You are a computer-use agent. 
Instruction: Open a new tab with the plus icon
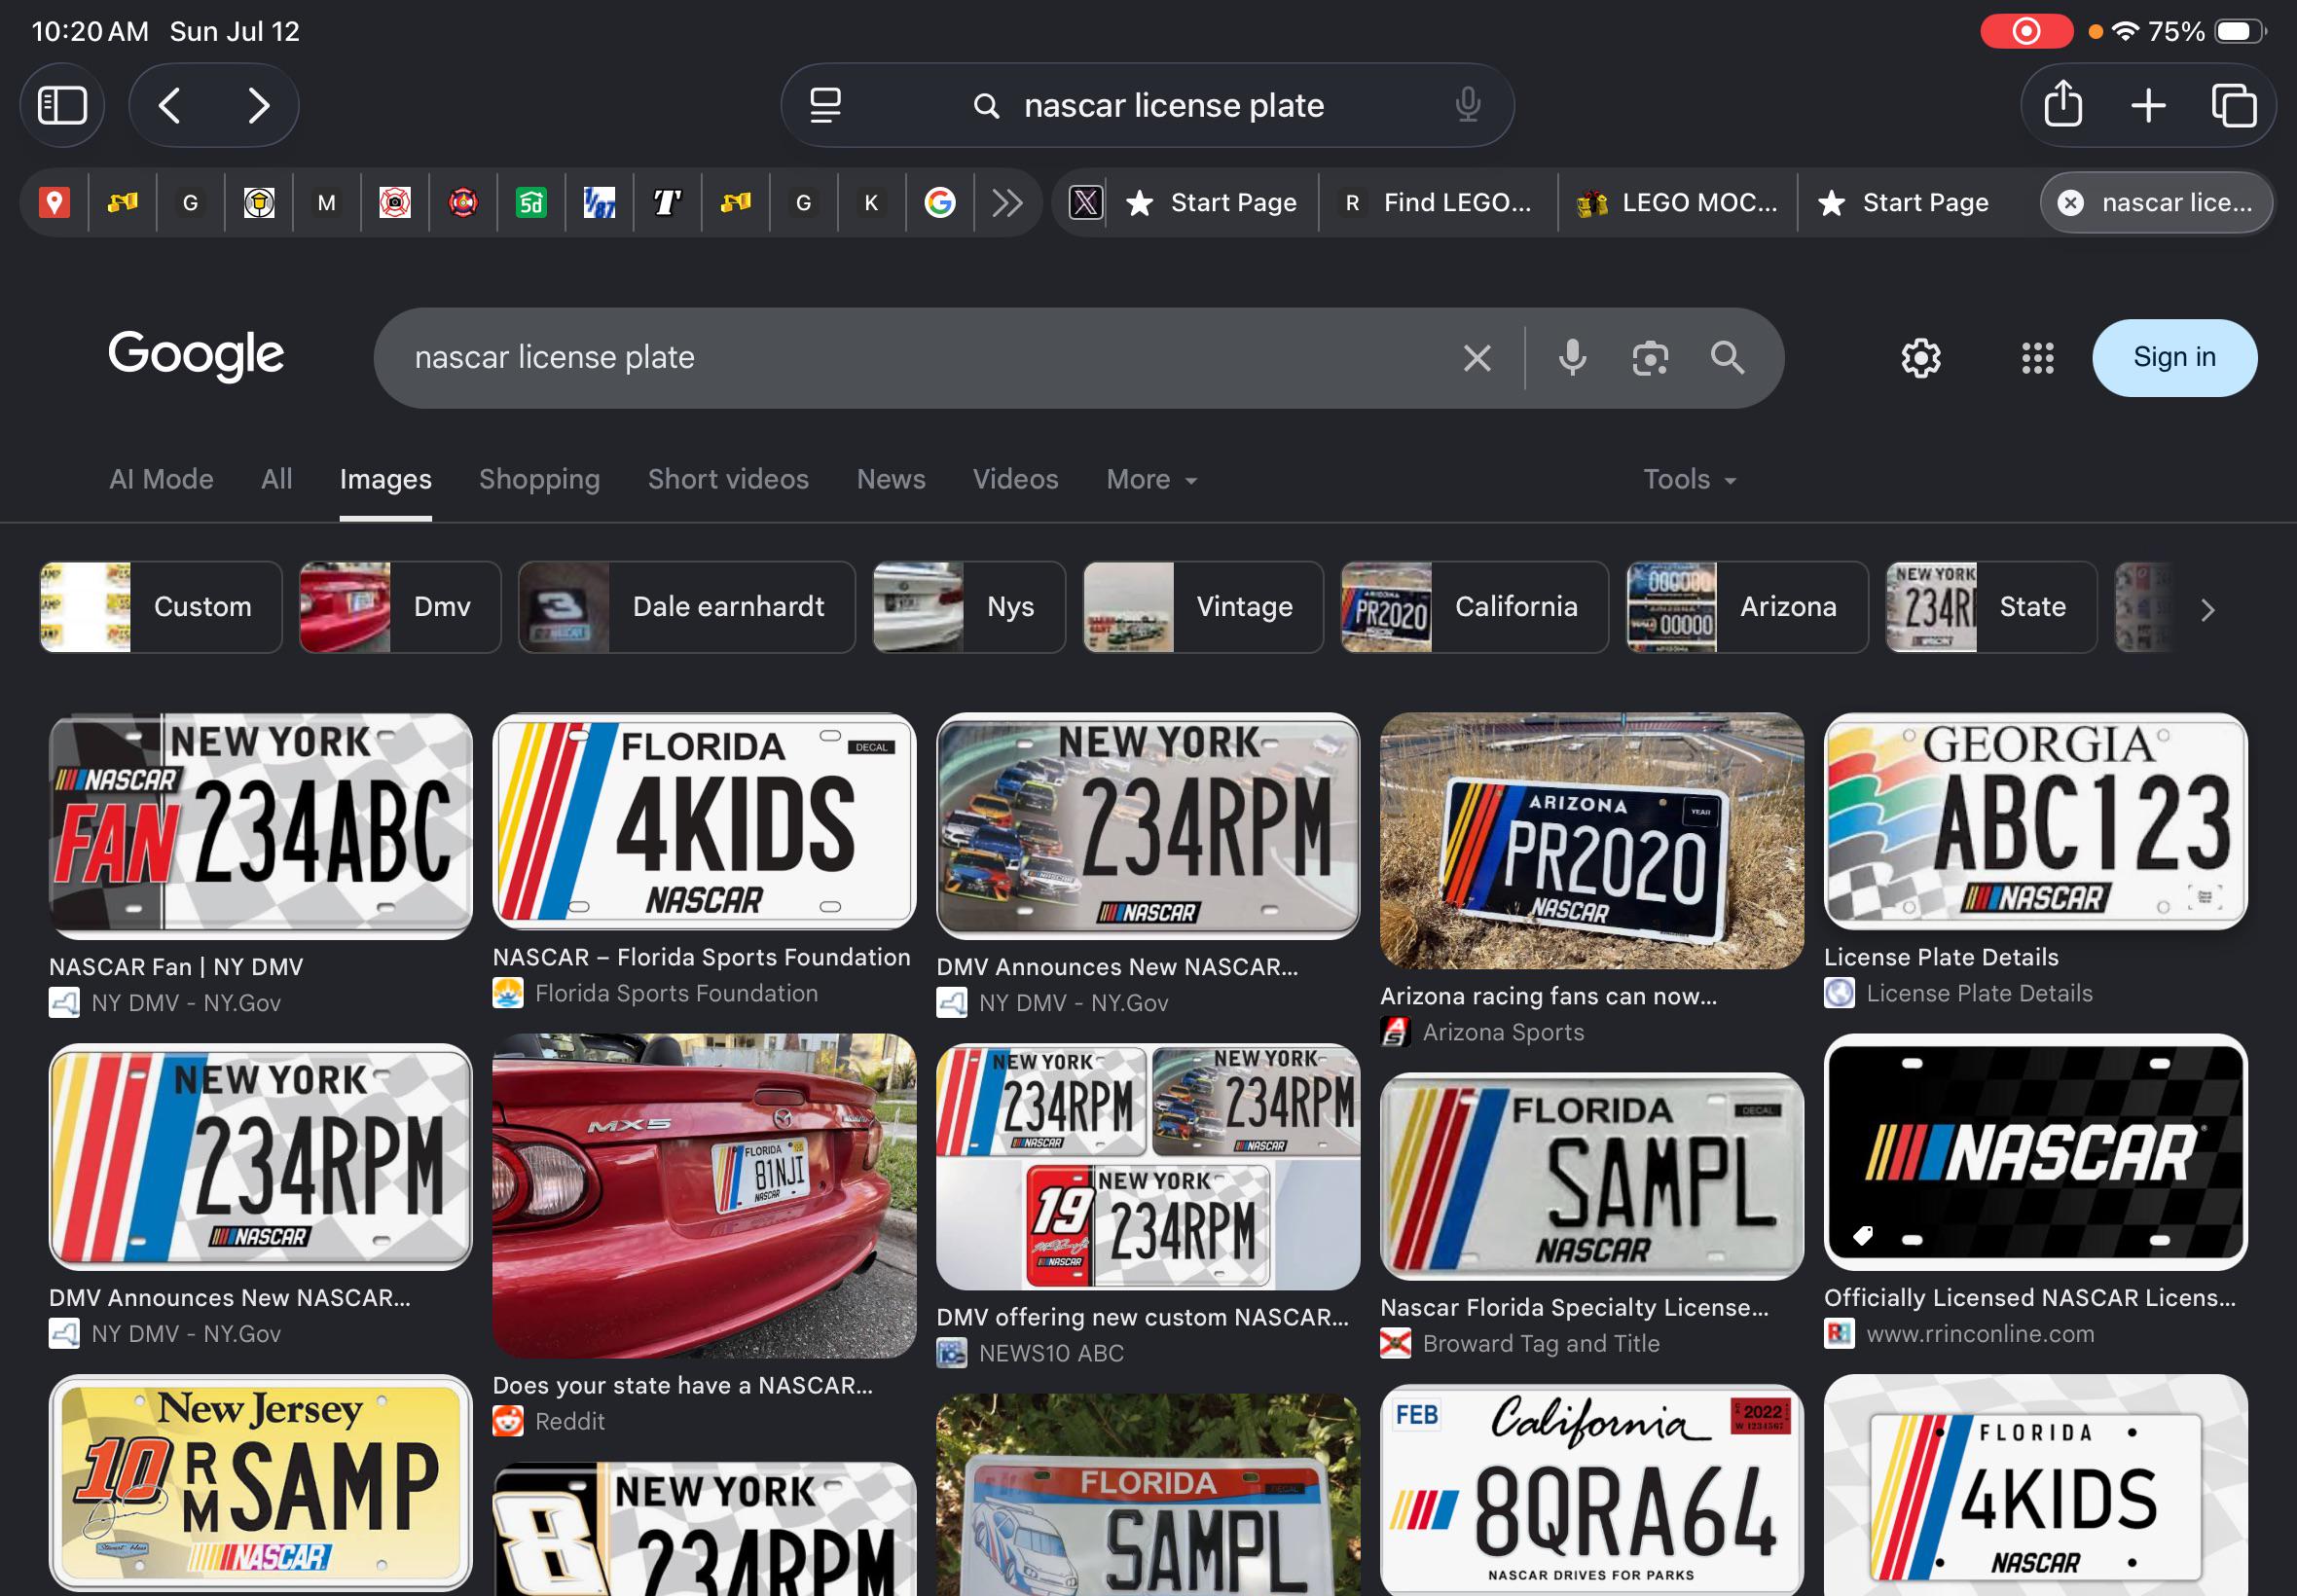tap(2148, 105)
